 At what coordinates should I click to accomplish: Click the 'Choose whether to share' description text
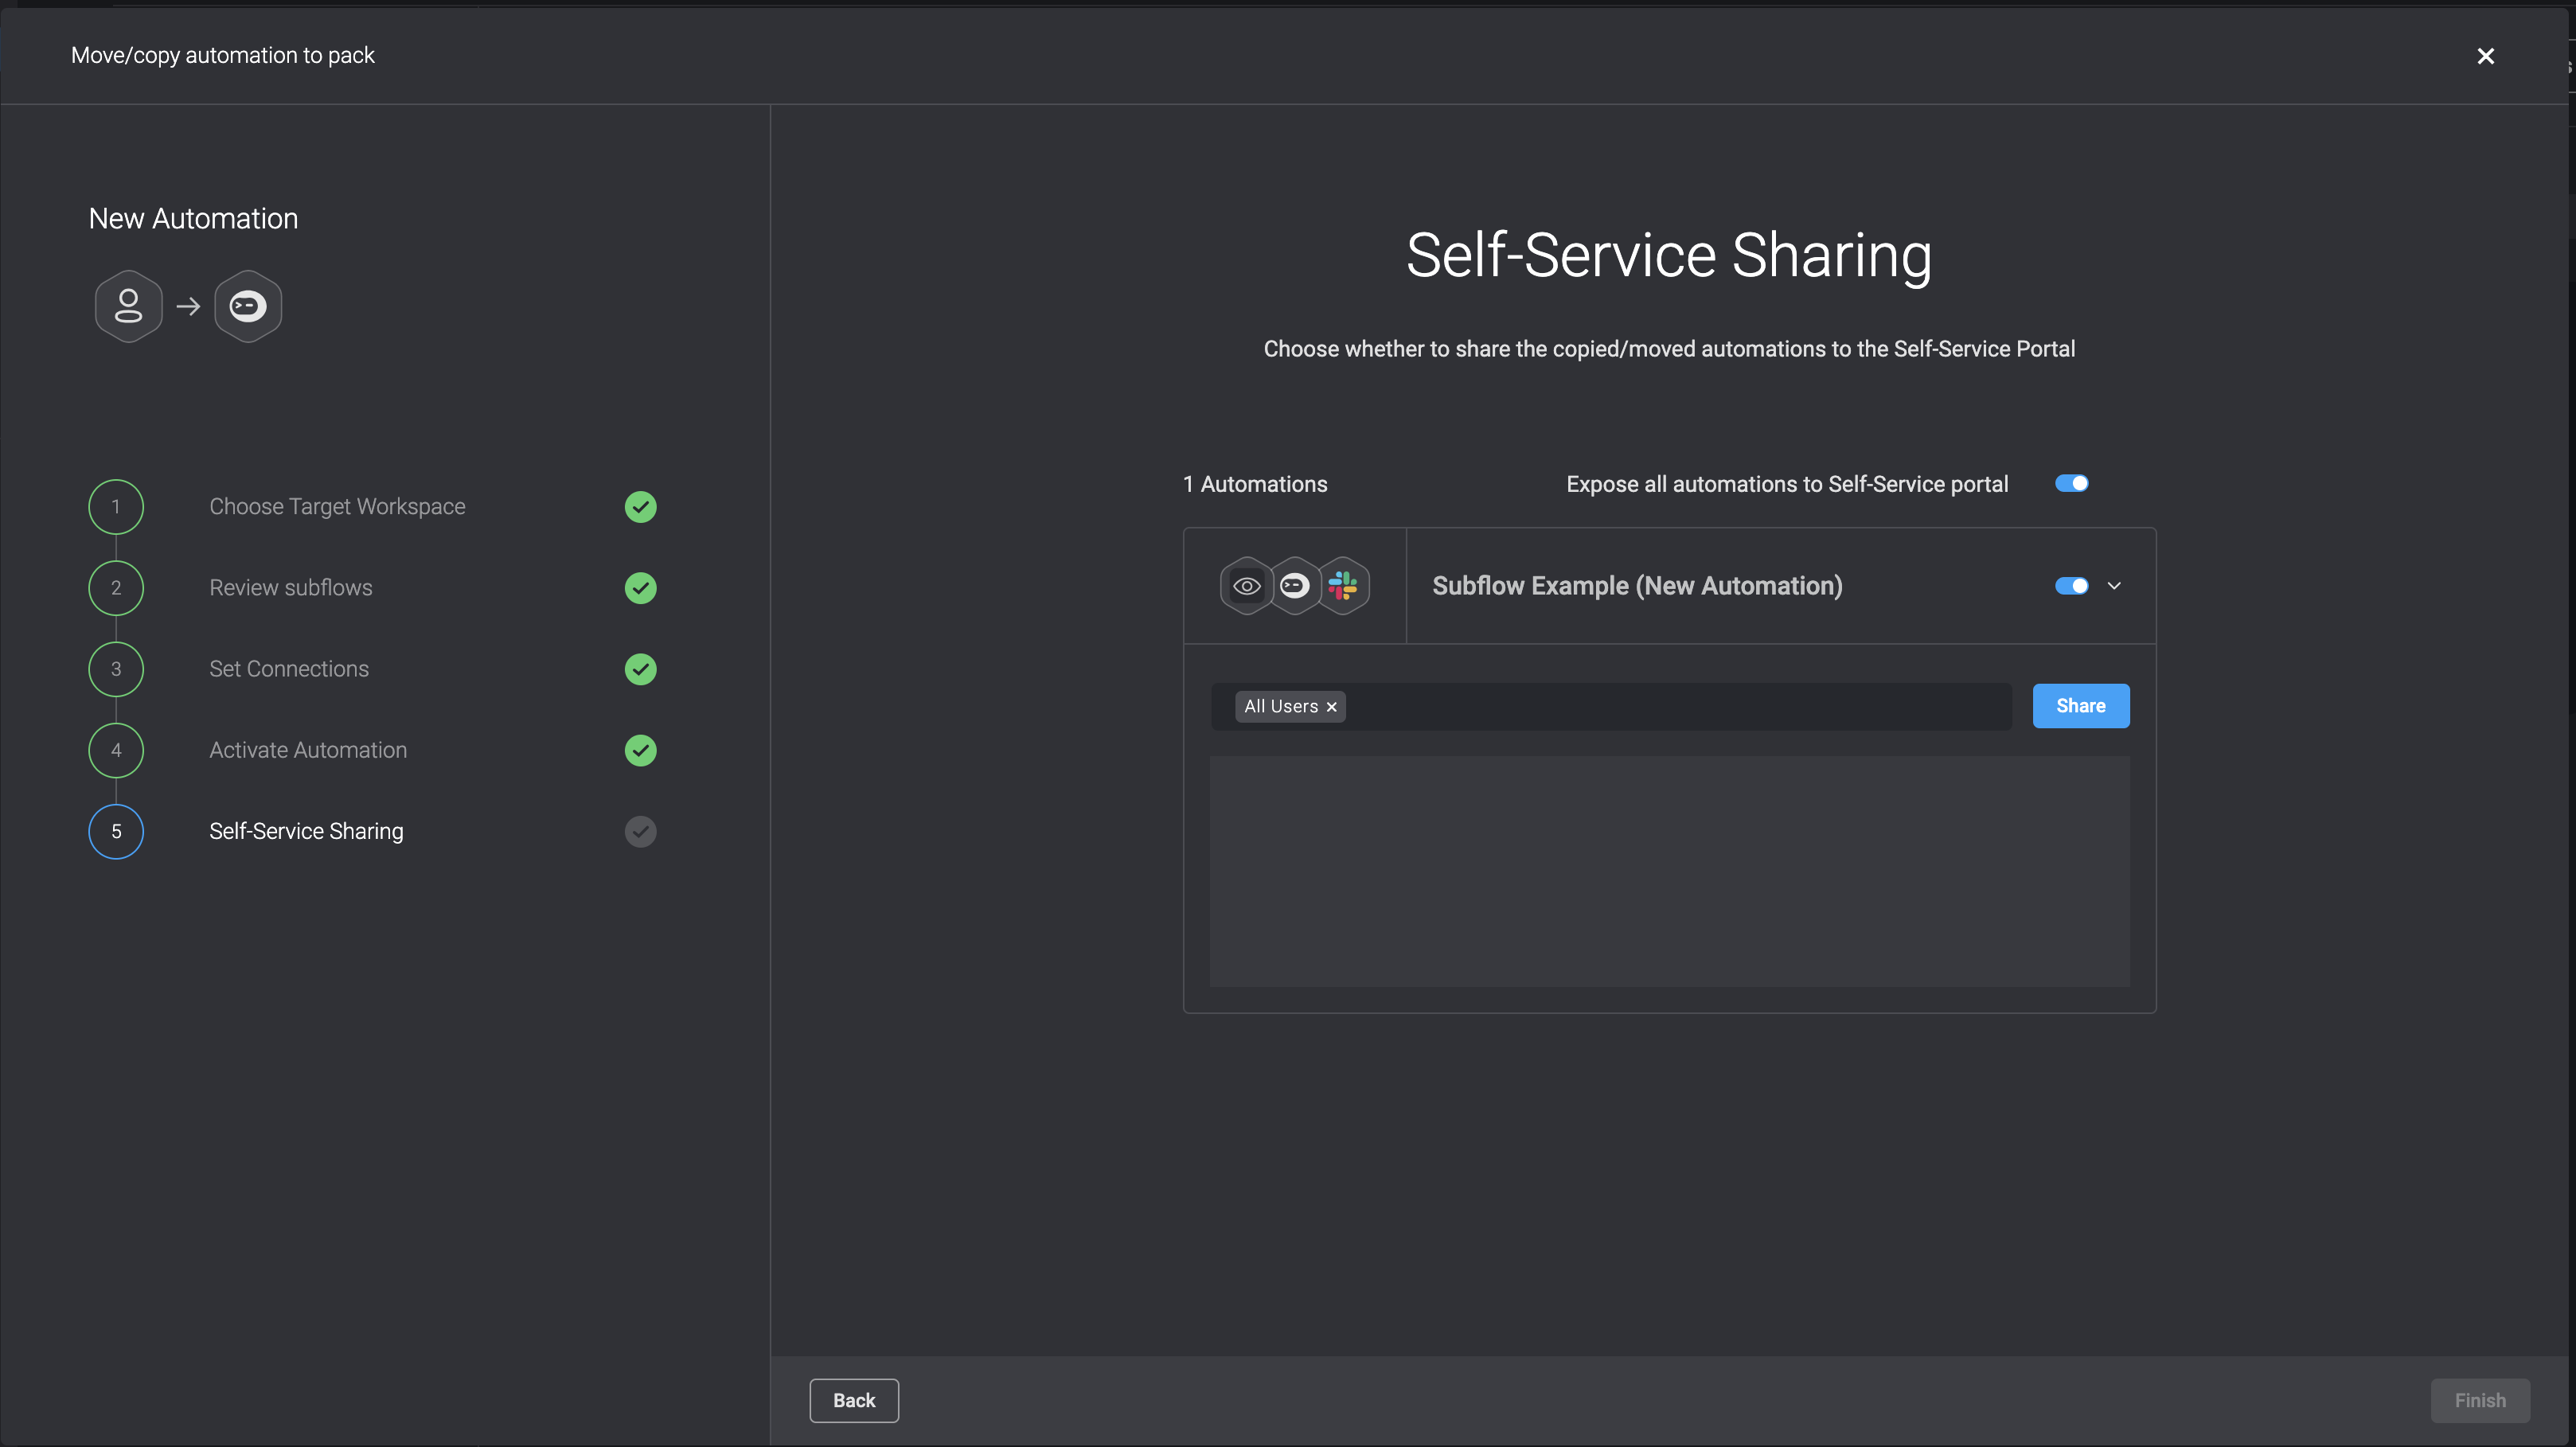tap(1669, 349)
